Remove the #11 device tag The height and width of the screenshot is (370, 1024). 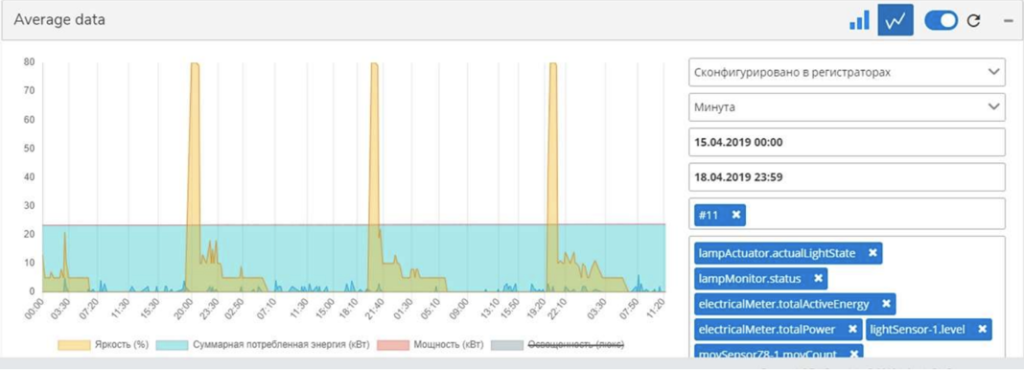pos(736,215)
